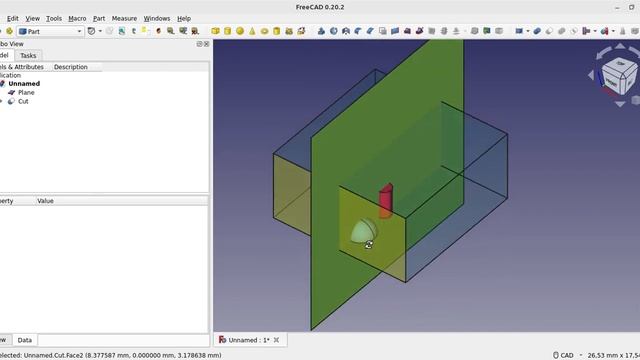Click the status bar selection text
This screenshot has height=360, width=640.
tap(111, 356)
